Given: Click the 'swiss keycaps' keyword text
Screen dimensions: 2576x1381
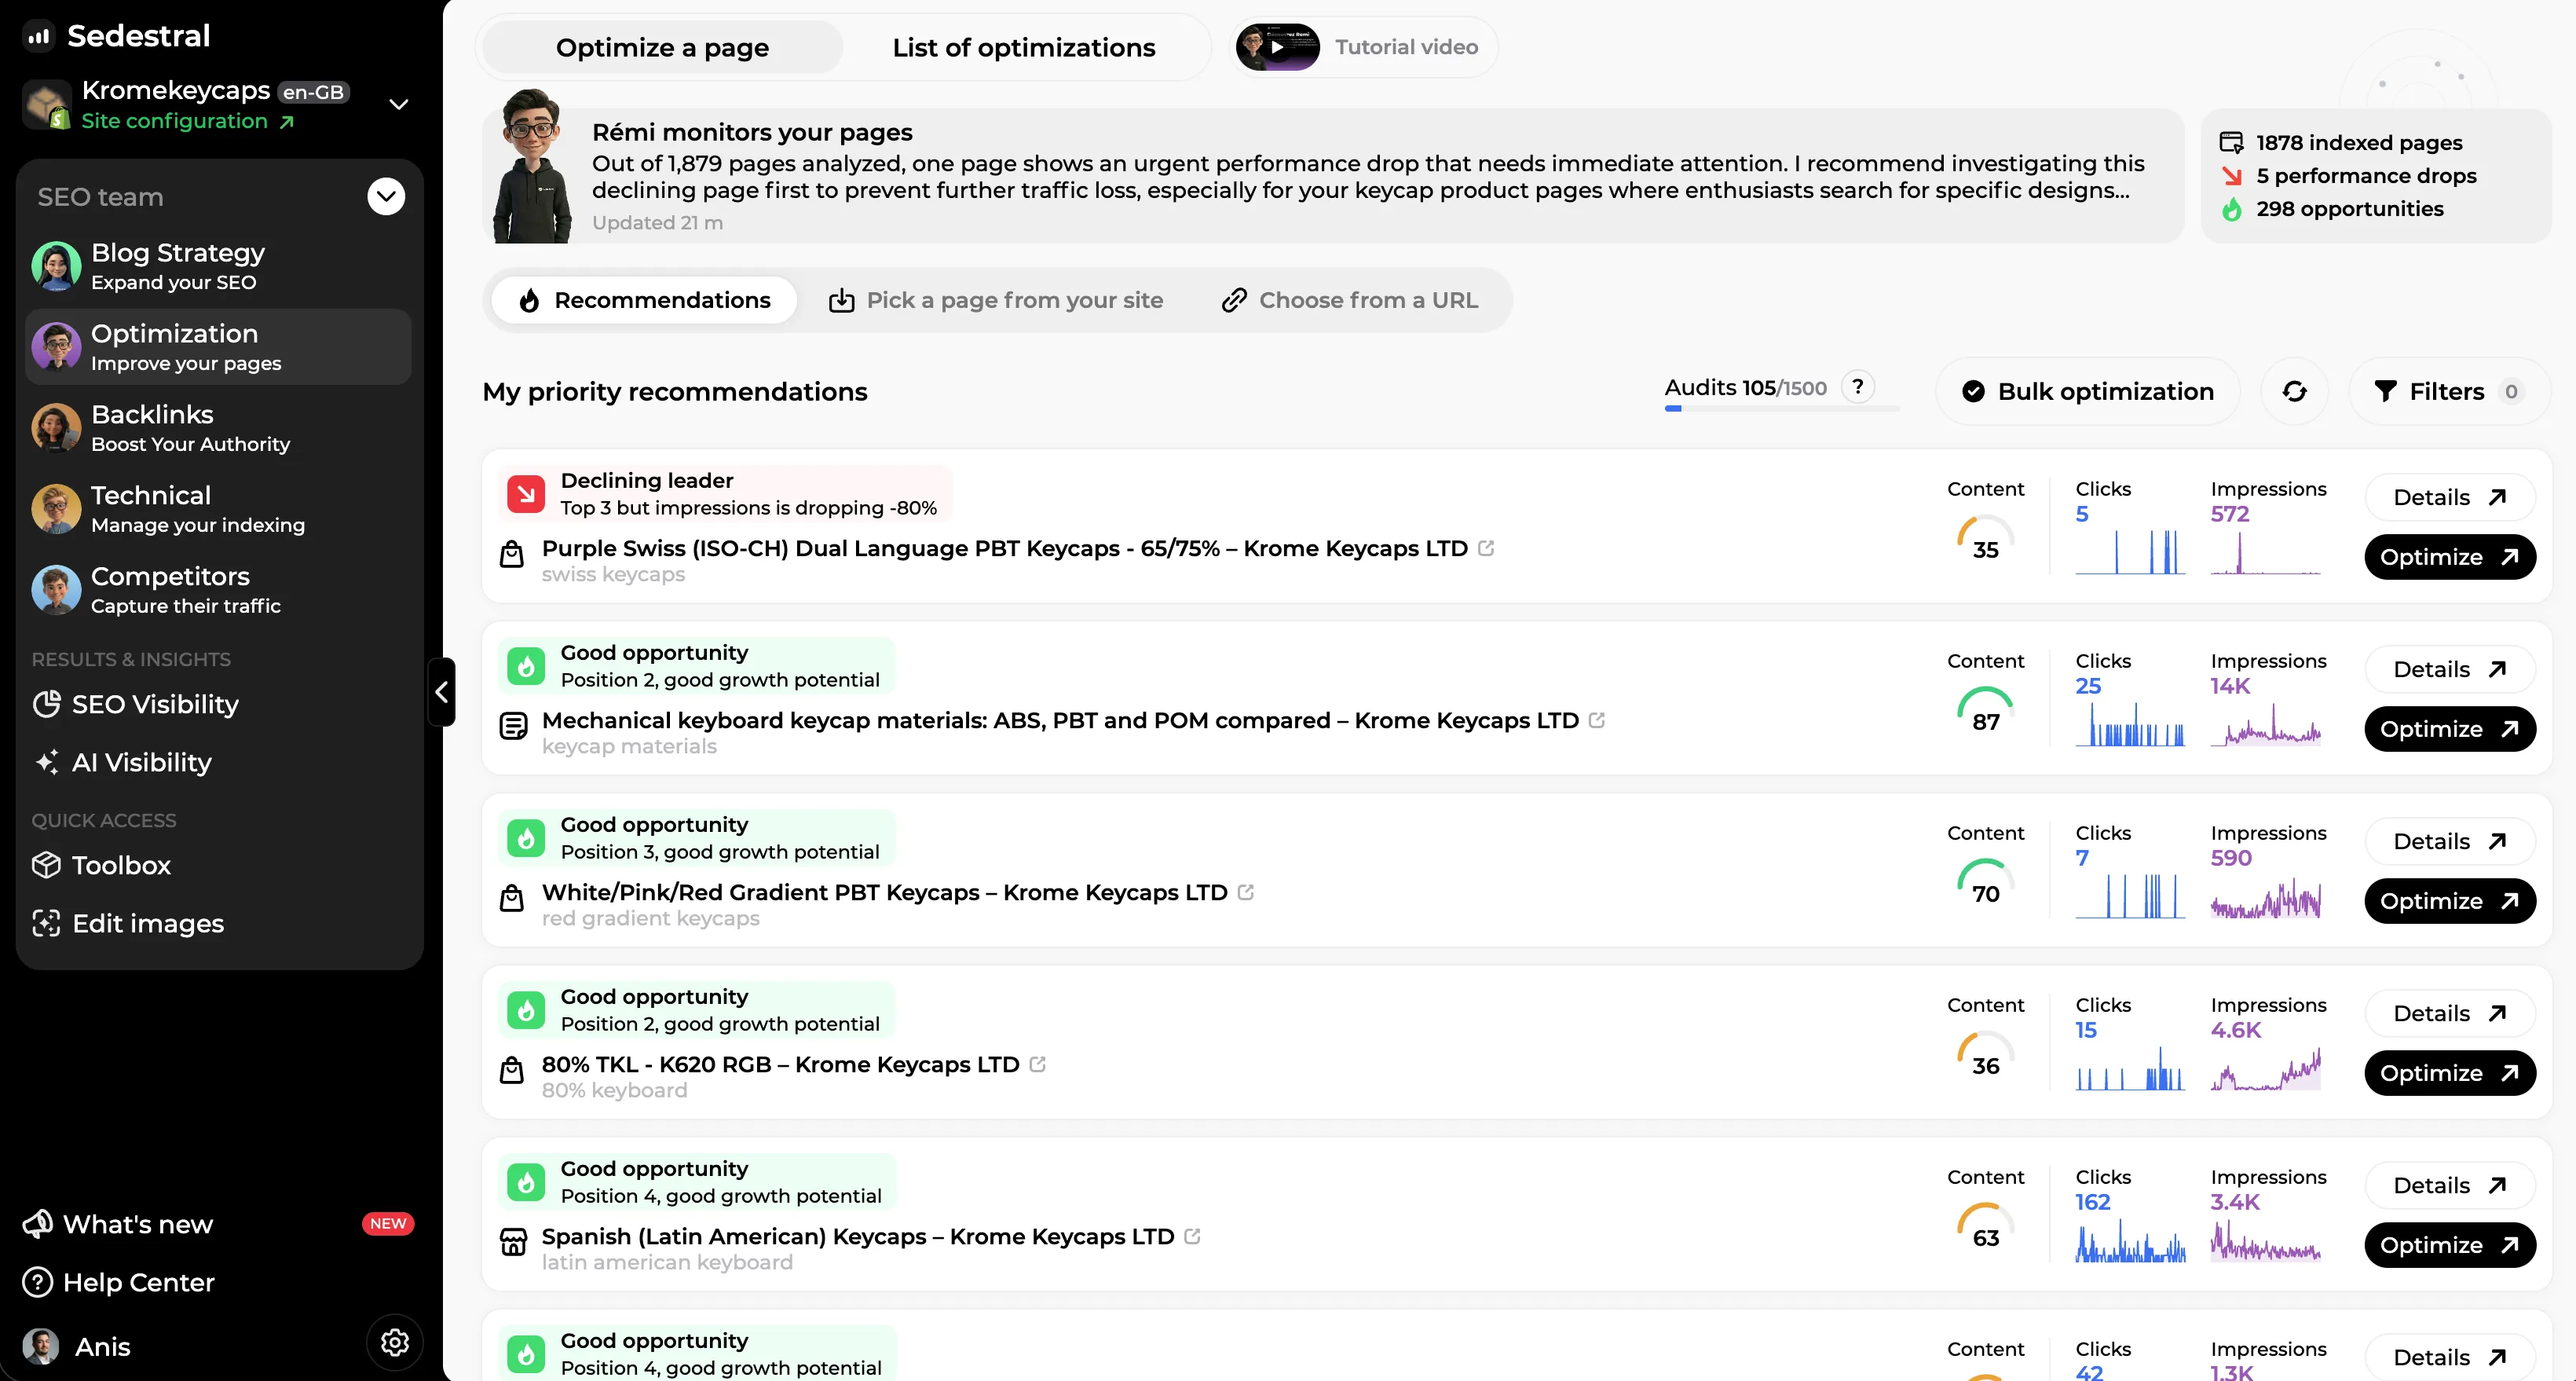Looking at the screenshot, I should pos(613,575).
